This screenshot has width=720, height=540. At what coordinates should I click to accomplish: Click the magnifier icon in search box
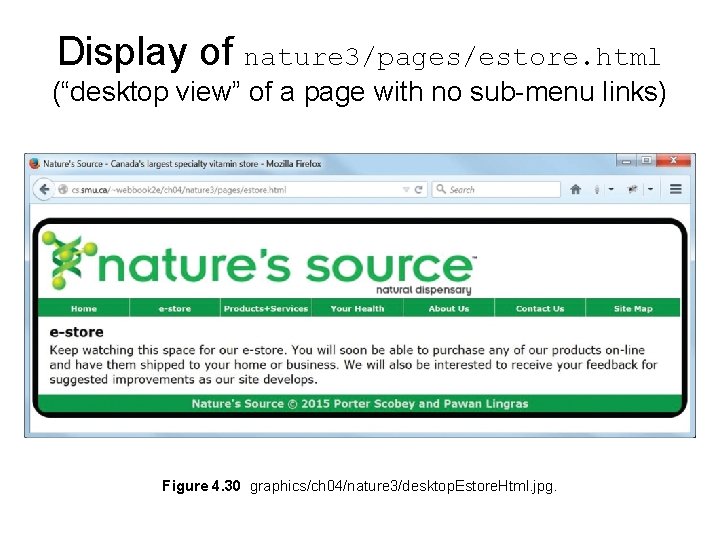(441, 189)
